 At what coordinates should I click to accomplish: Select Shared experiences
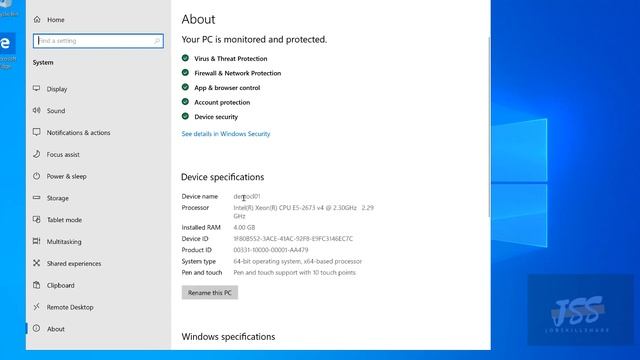[x=74, y=263]
